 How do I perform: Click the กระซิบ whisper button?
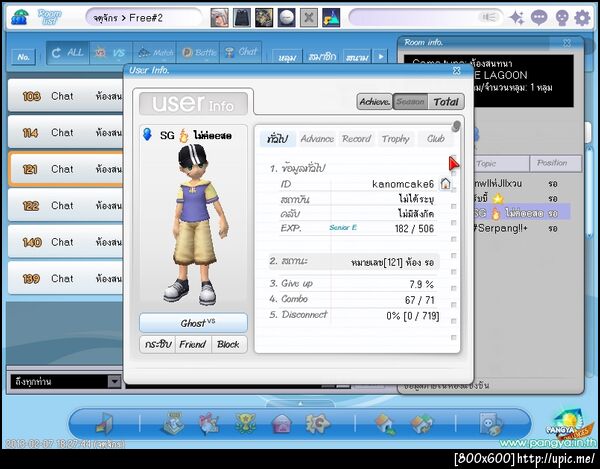pos(158,344)
